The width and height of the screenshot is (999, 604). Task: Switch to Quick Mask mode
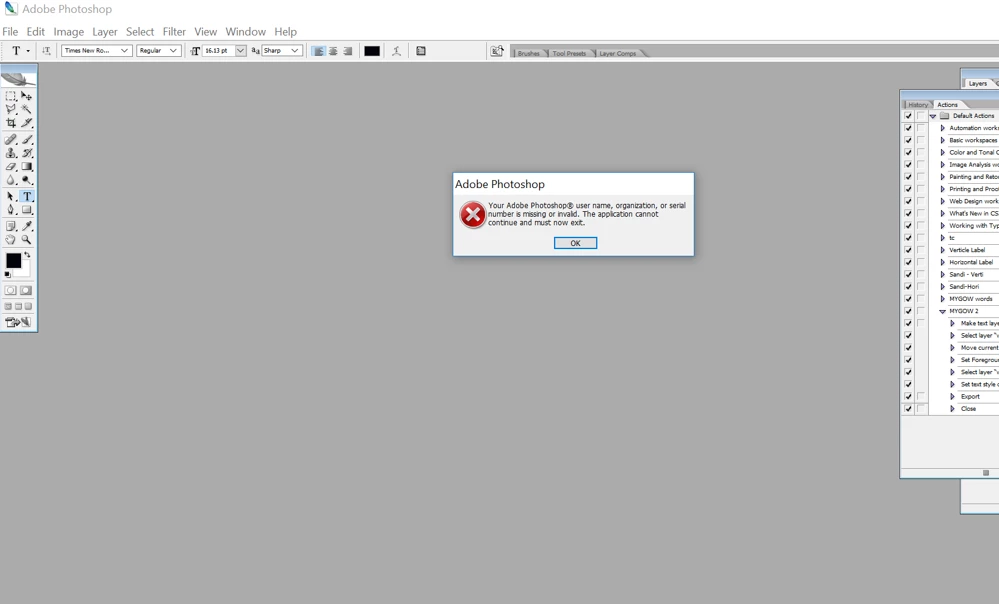(26, 291)
